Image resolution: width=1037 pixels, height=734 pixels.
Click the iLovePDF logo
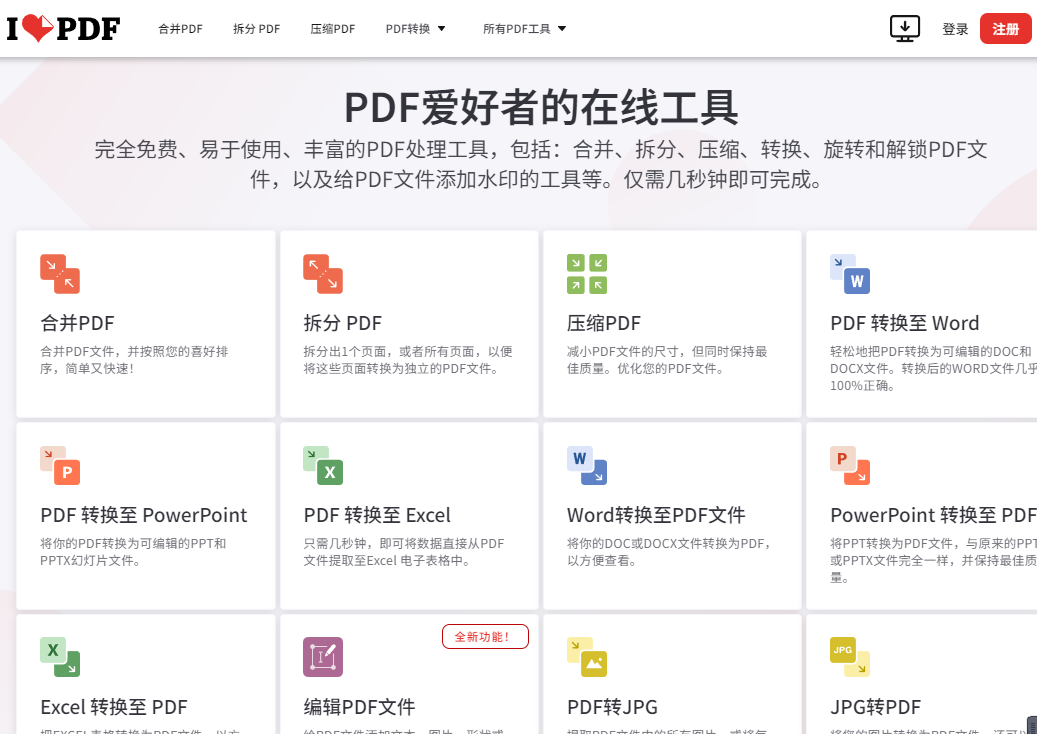tap(63, 28)
